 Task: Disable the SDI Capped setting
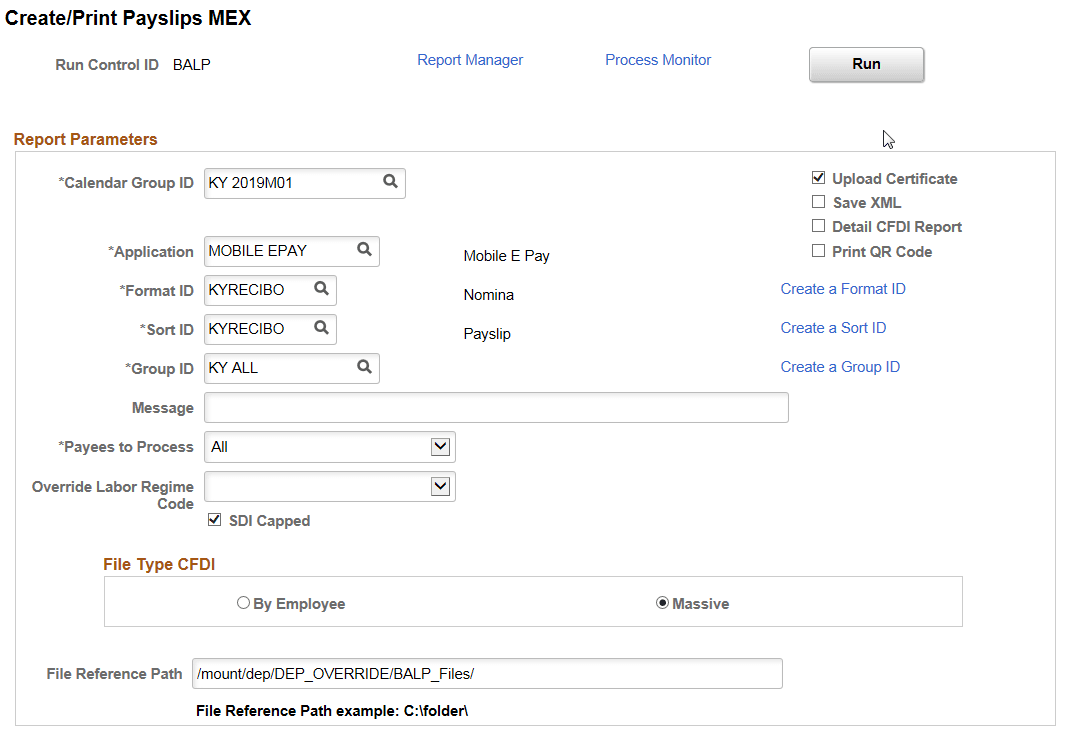pos(214,520)
